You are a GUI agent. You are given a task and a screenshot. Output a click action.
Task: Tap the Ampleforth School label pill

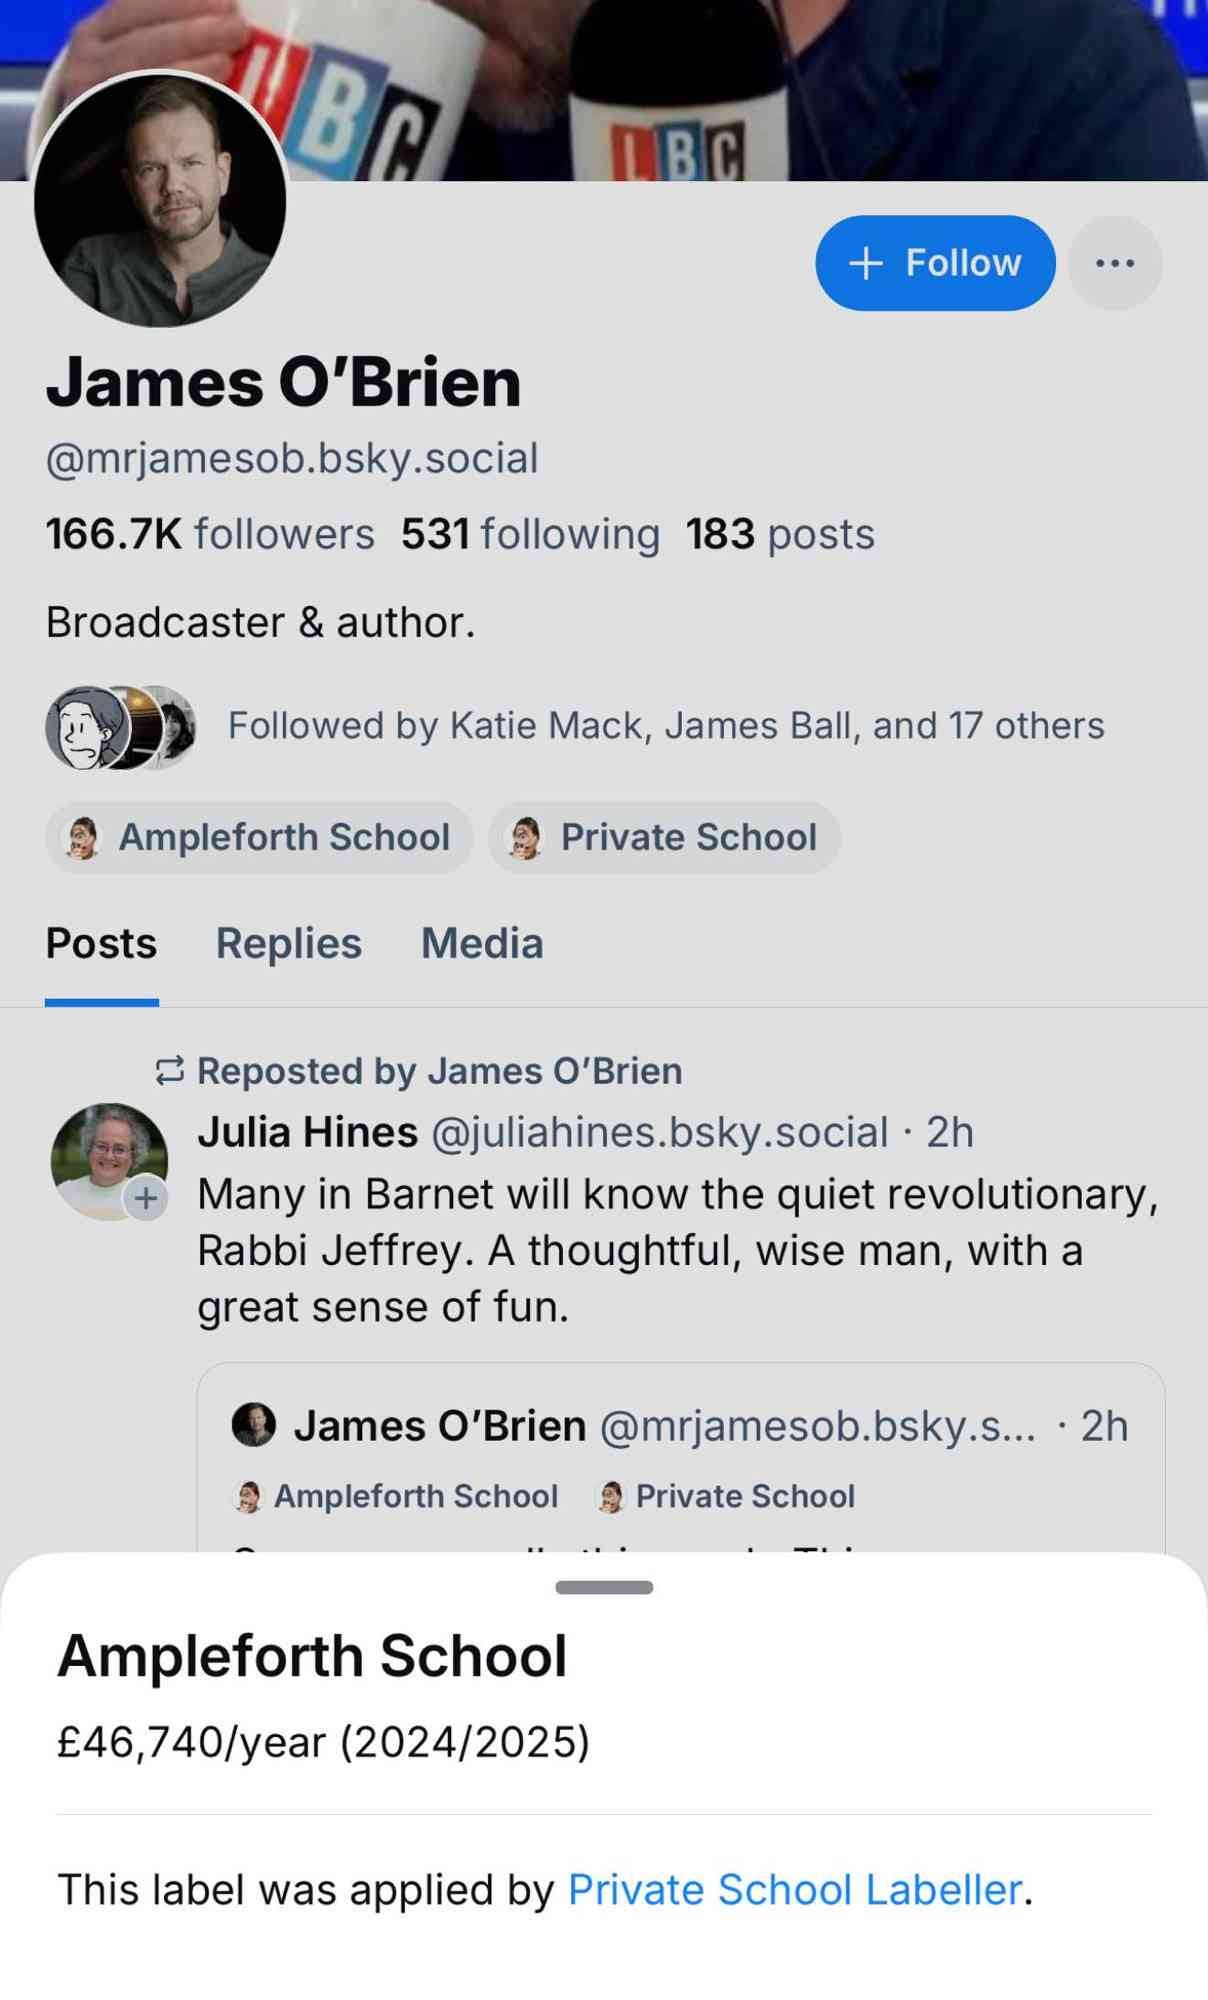pos(260,837)
